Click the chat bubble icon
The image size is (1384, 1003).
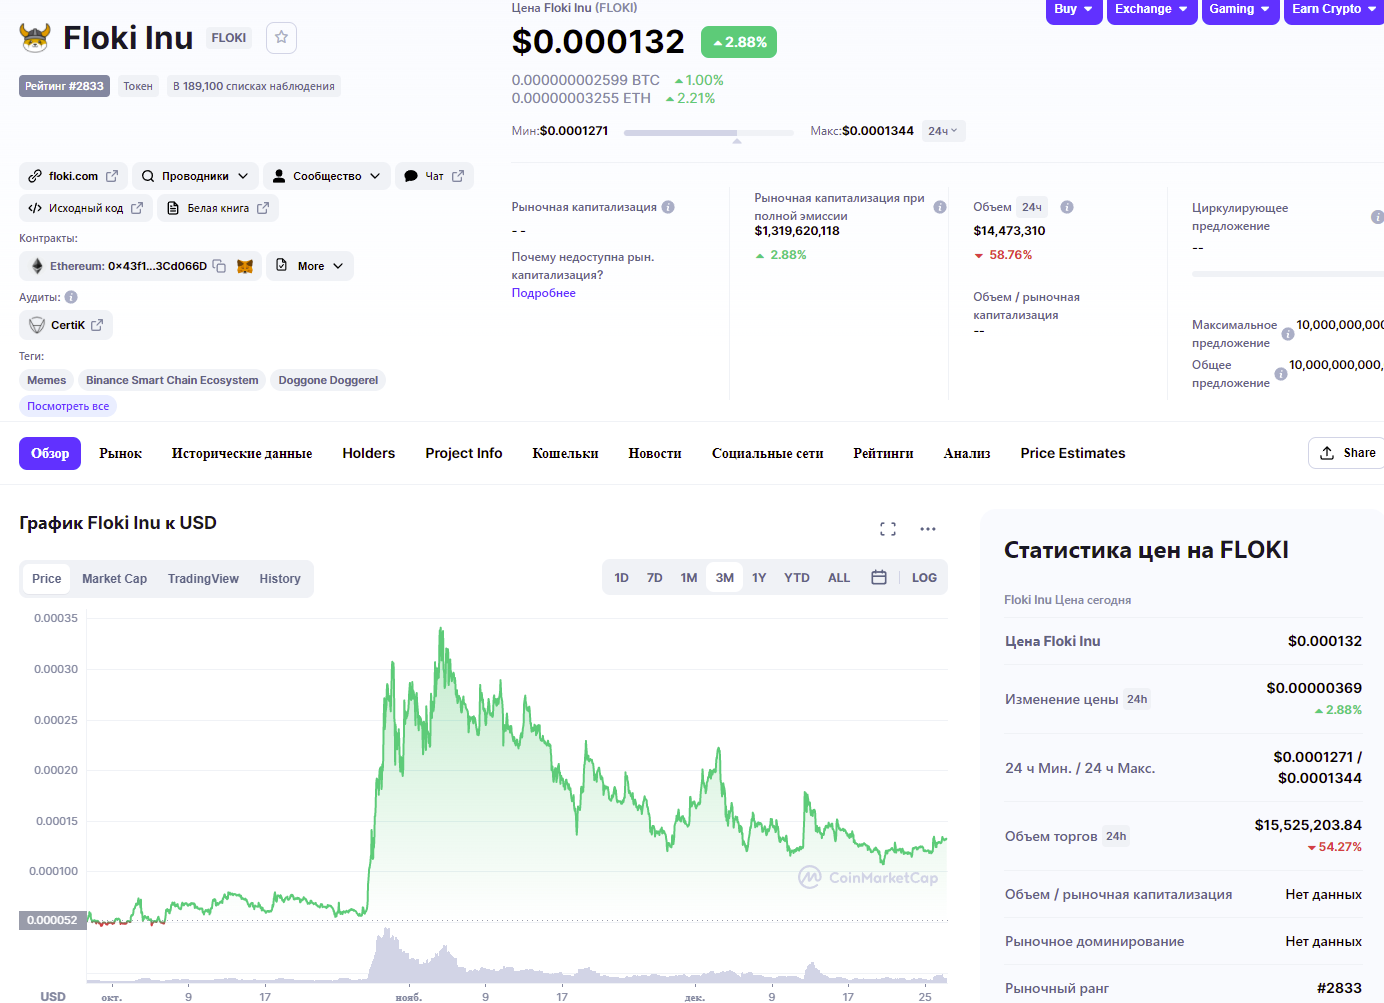(411, 176)
